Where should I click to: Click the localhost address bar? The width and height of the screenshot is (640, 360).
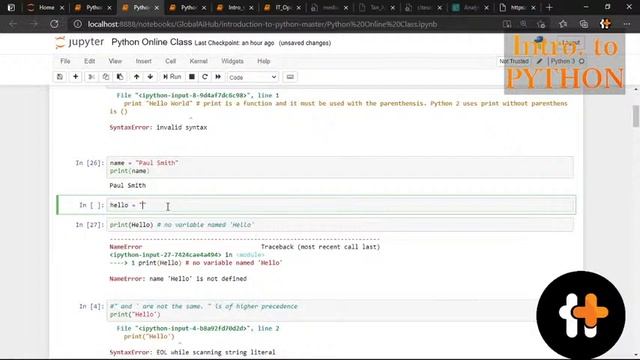click(261, 24)
